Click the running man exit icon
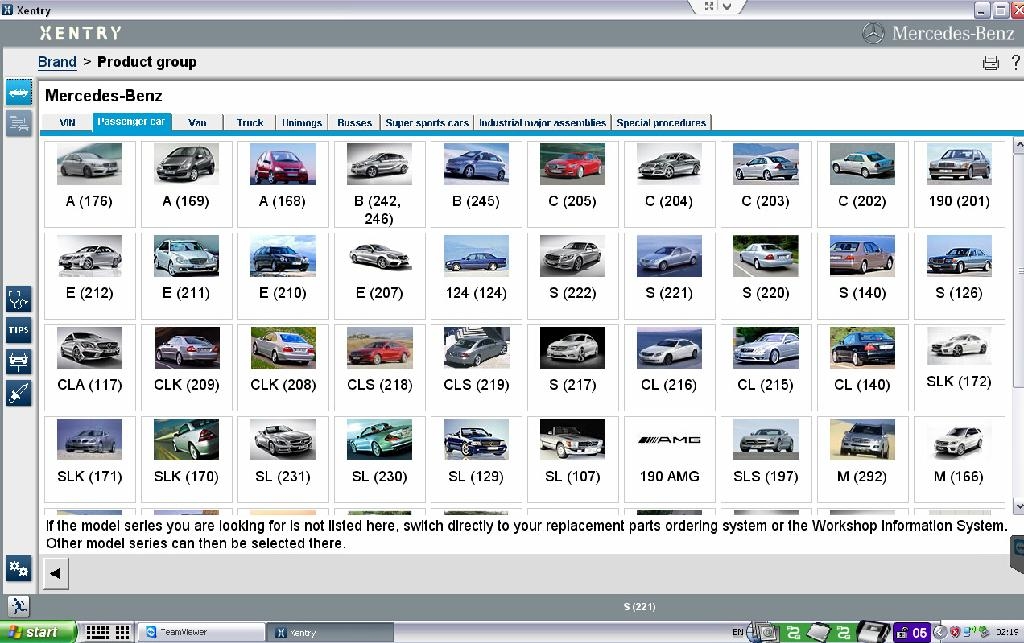 pos(18,606)
